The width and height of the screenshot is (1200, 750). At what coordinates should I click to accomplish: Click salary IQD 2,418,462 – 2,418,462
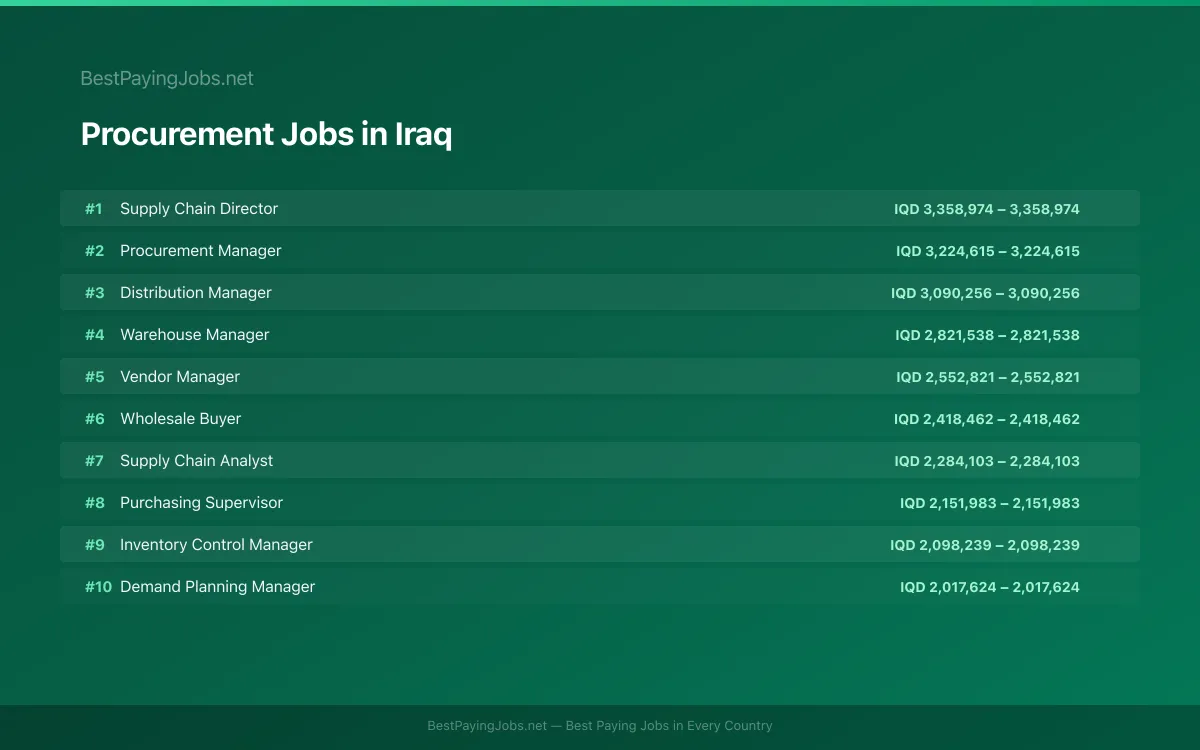(x=987, y=419)
